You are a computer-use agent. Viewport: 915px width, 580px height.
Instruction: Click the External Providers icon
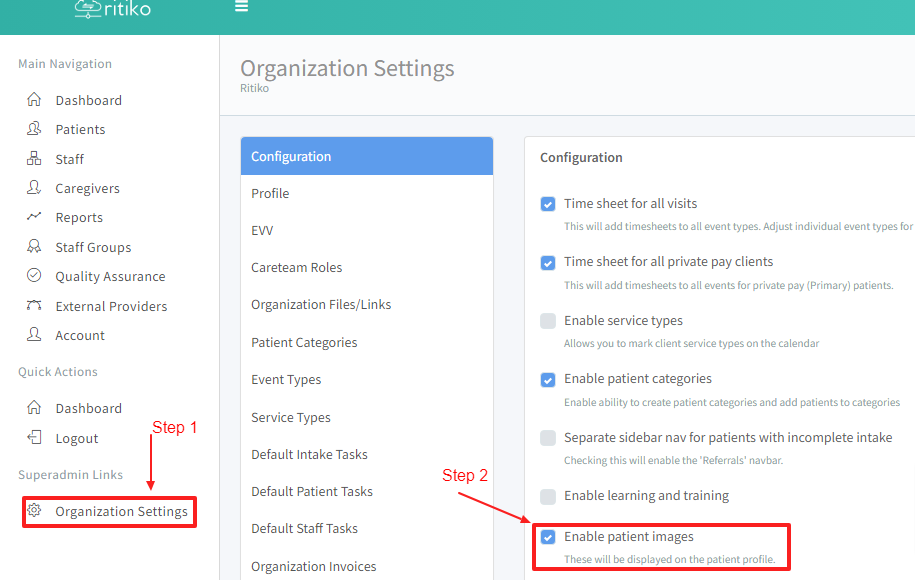click(x=34, y=306)
